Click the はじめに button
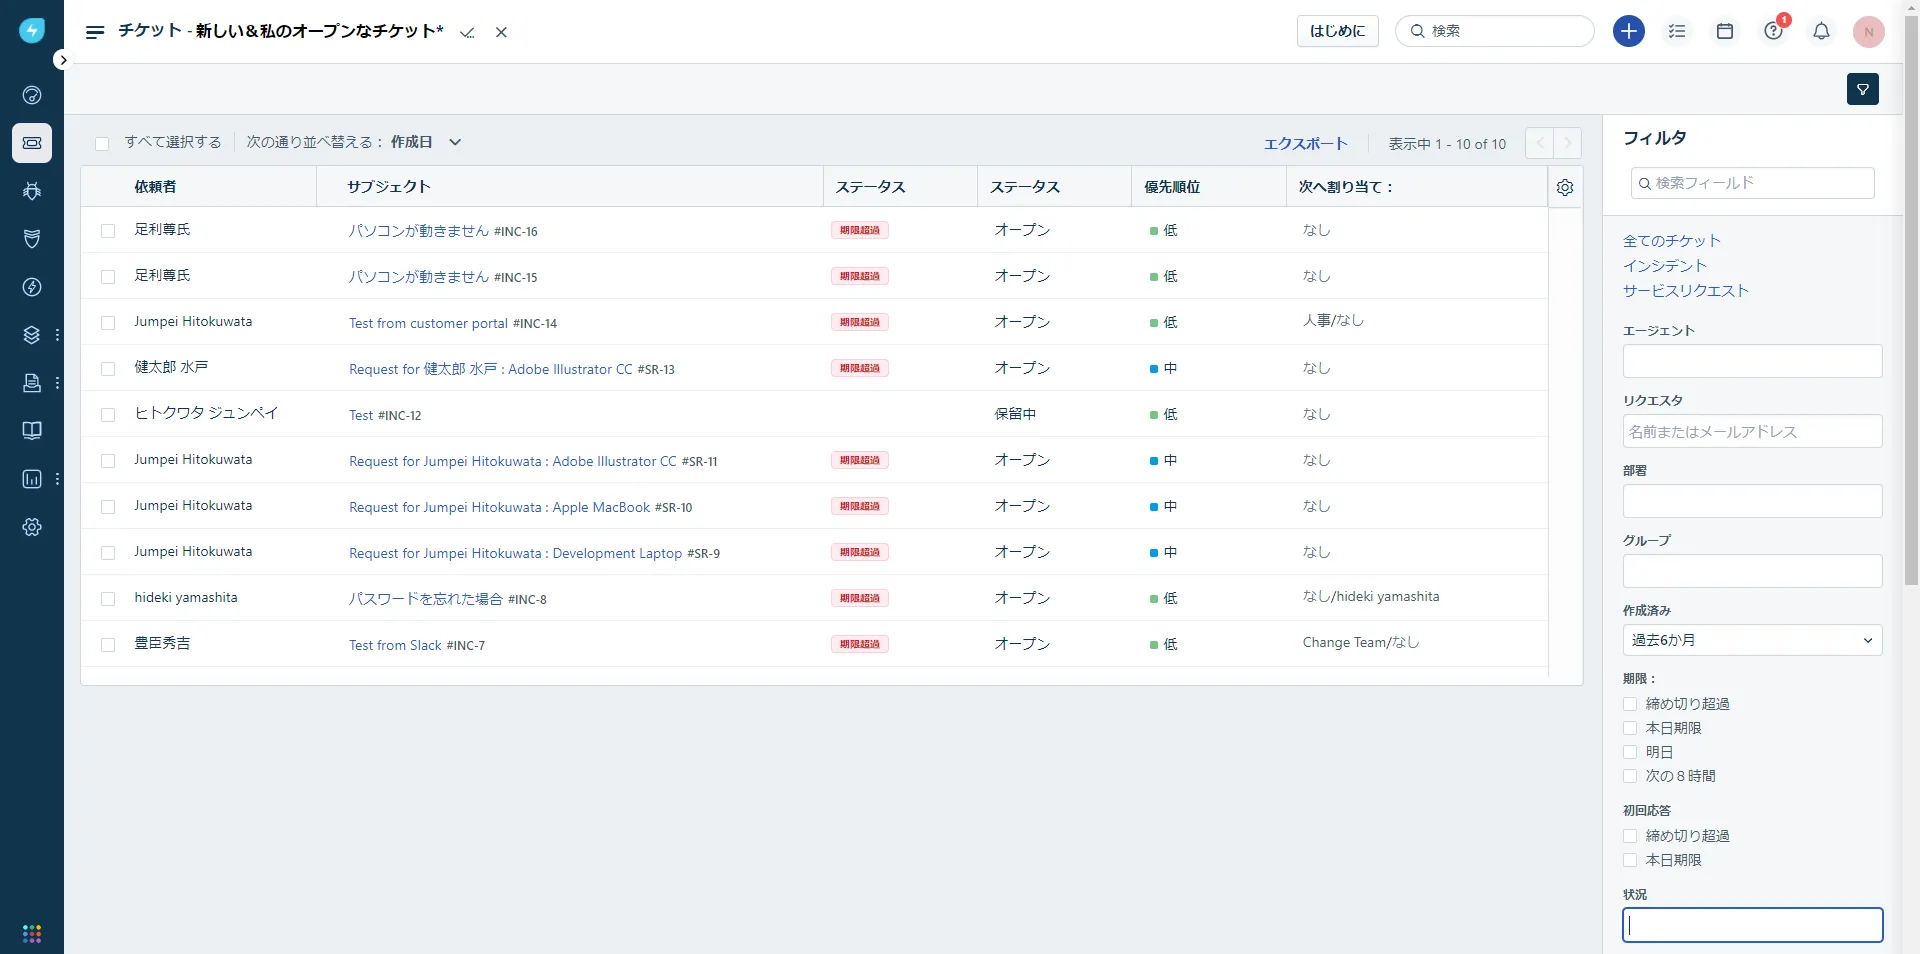This screenshot has width=1920, height=954. [1338, 31]
